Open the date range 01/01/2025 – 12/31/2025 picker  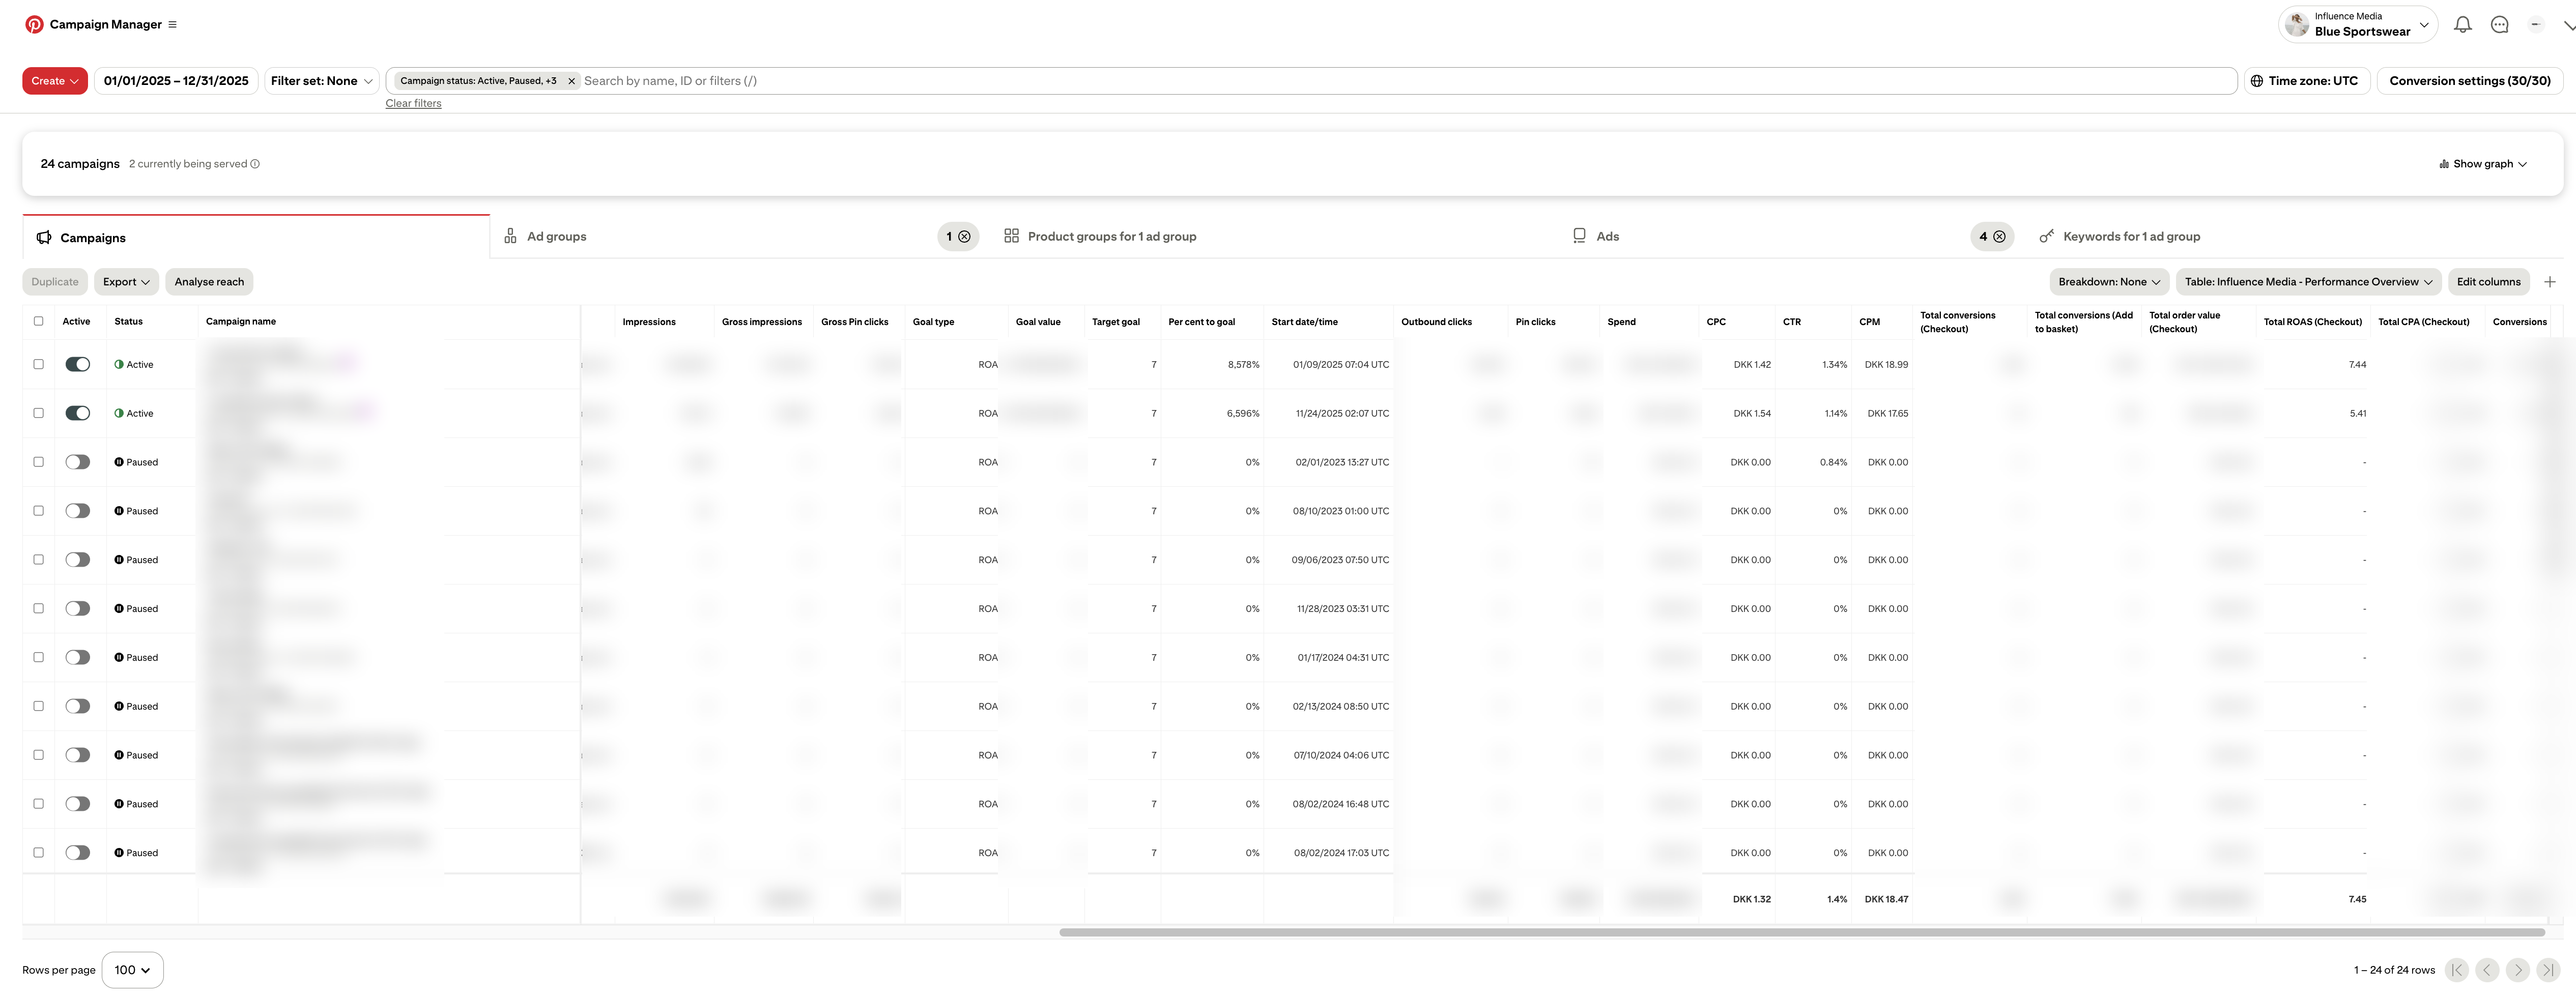tap(176, 81)
